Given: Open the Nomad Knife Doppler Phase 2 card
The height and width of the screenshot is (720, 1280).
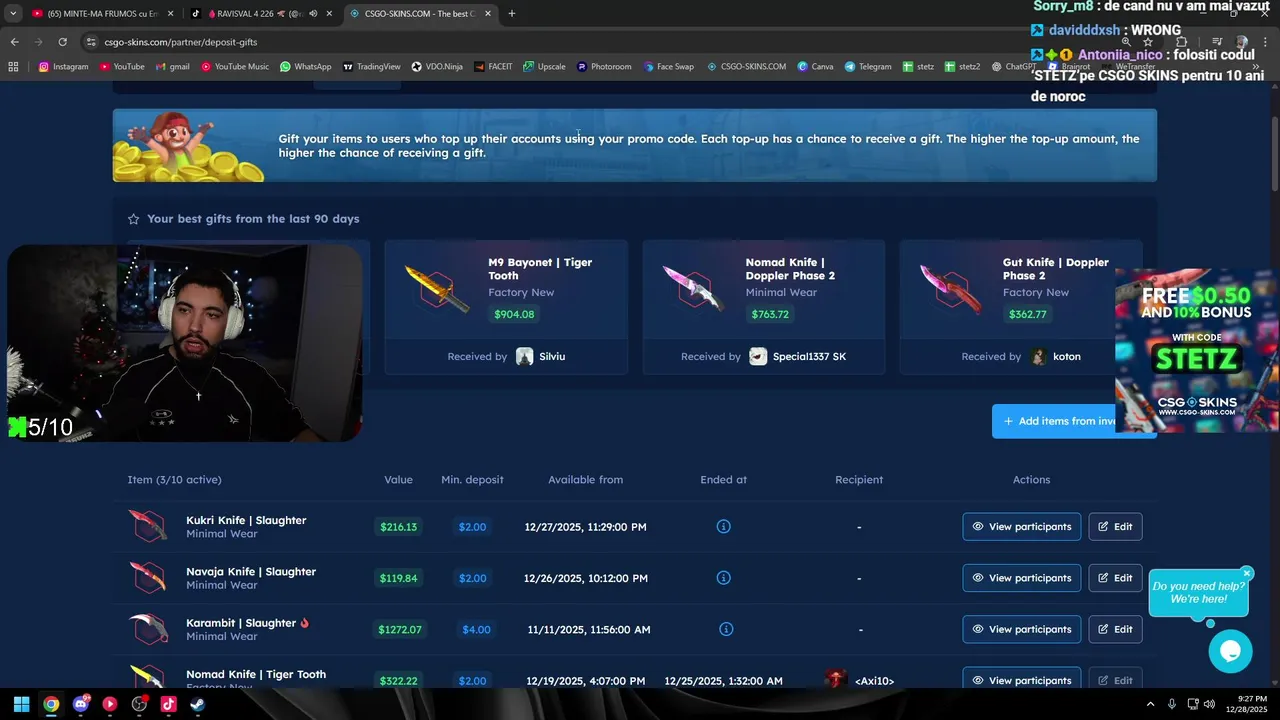Looking at the screenshot, I should tap(763, 307).
